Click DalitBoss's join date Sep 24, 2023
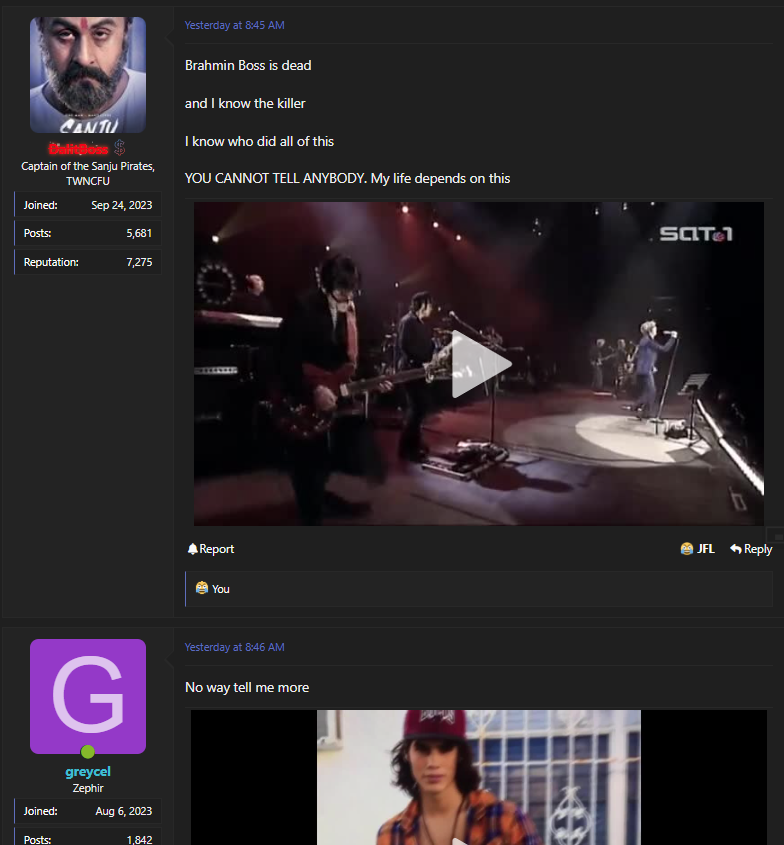Image resolution: width=784 pixels, height=845 pixels. [x=122, y=205]
